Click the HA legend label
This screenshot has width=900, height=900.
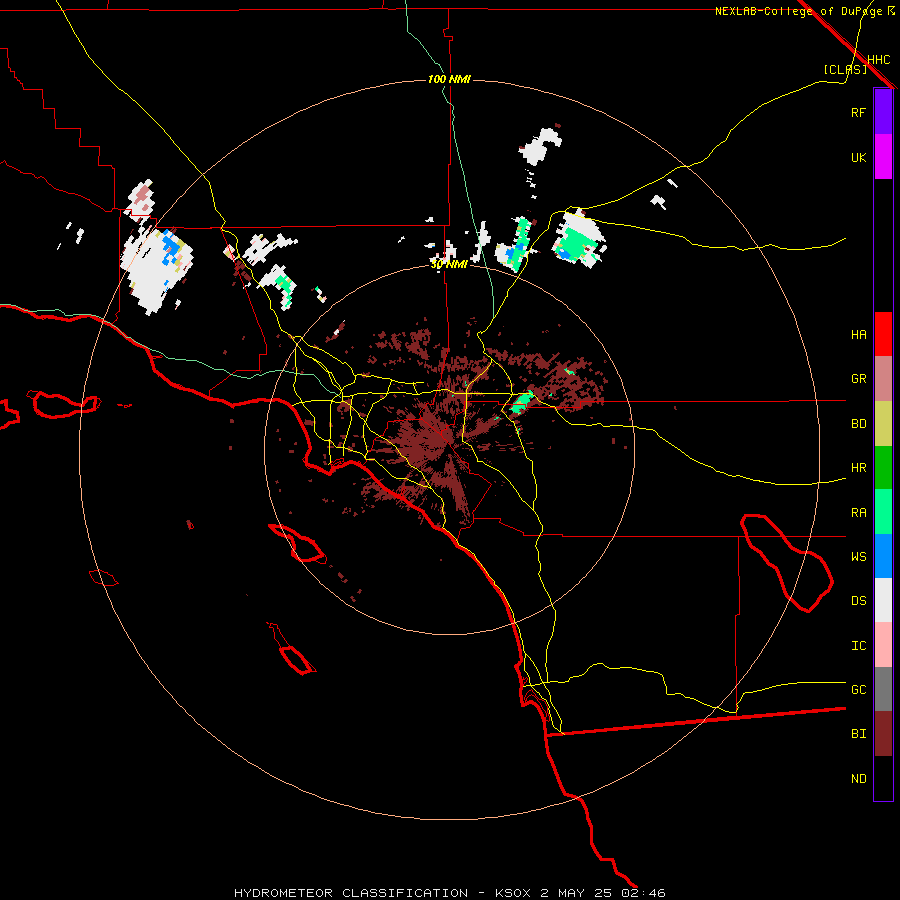click(858, 334)
